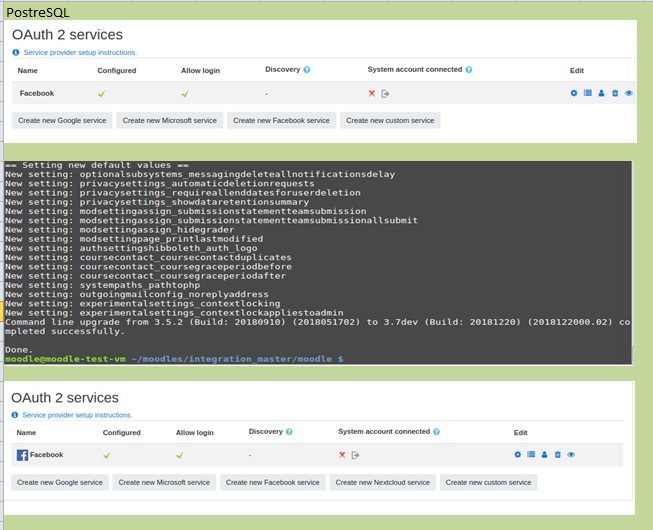Open user field mappings icon in upper Facebook row
Screen dimensions: 653x530
[601, 93]
